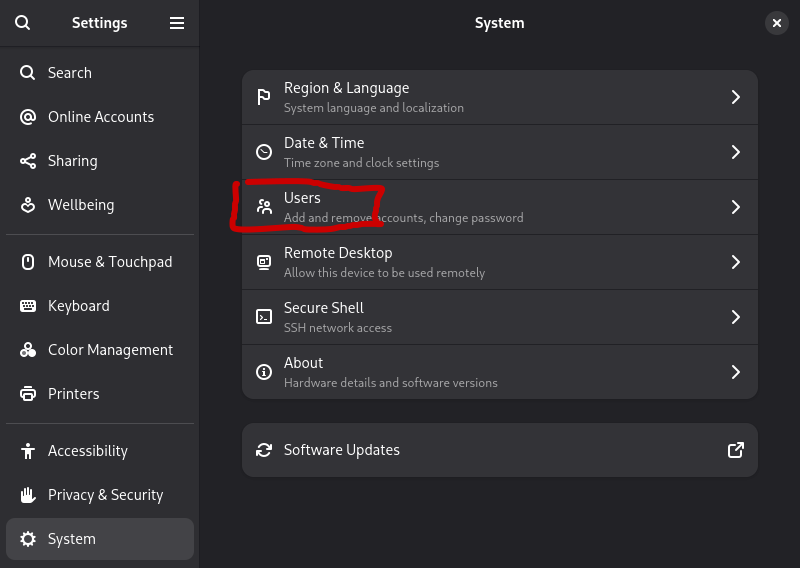Viewport: 800px width, 568px height.
Task: Click the About info icon
Action: click(264, 372)
